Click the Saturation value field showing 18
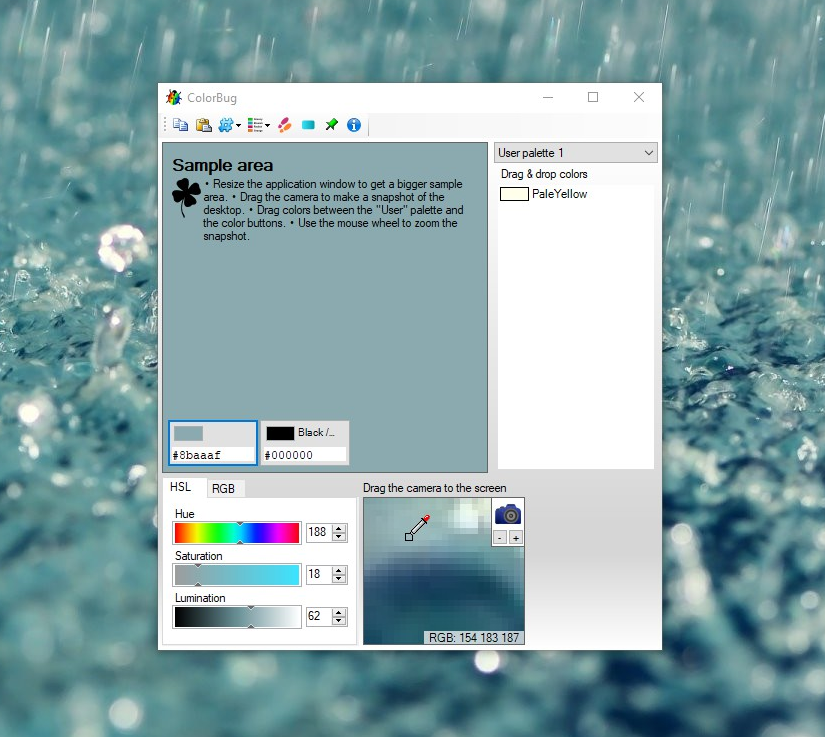 (319, 574)
